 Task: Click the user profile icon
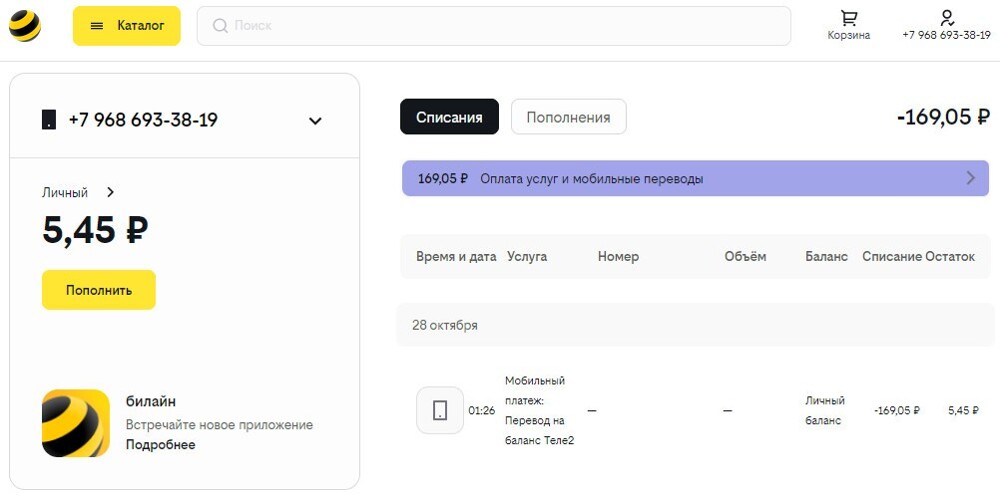coord(947,17)
